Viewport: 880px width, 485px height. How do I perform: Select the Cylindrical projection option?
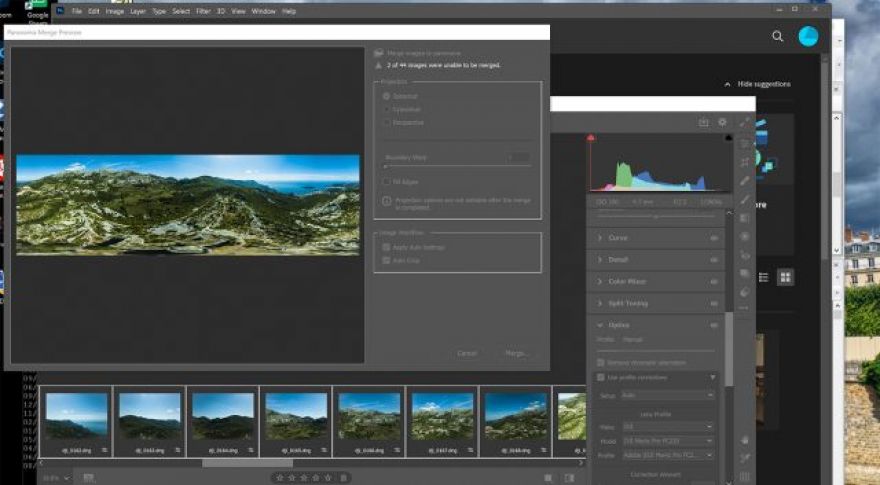tap(387, 109)
